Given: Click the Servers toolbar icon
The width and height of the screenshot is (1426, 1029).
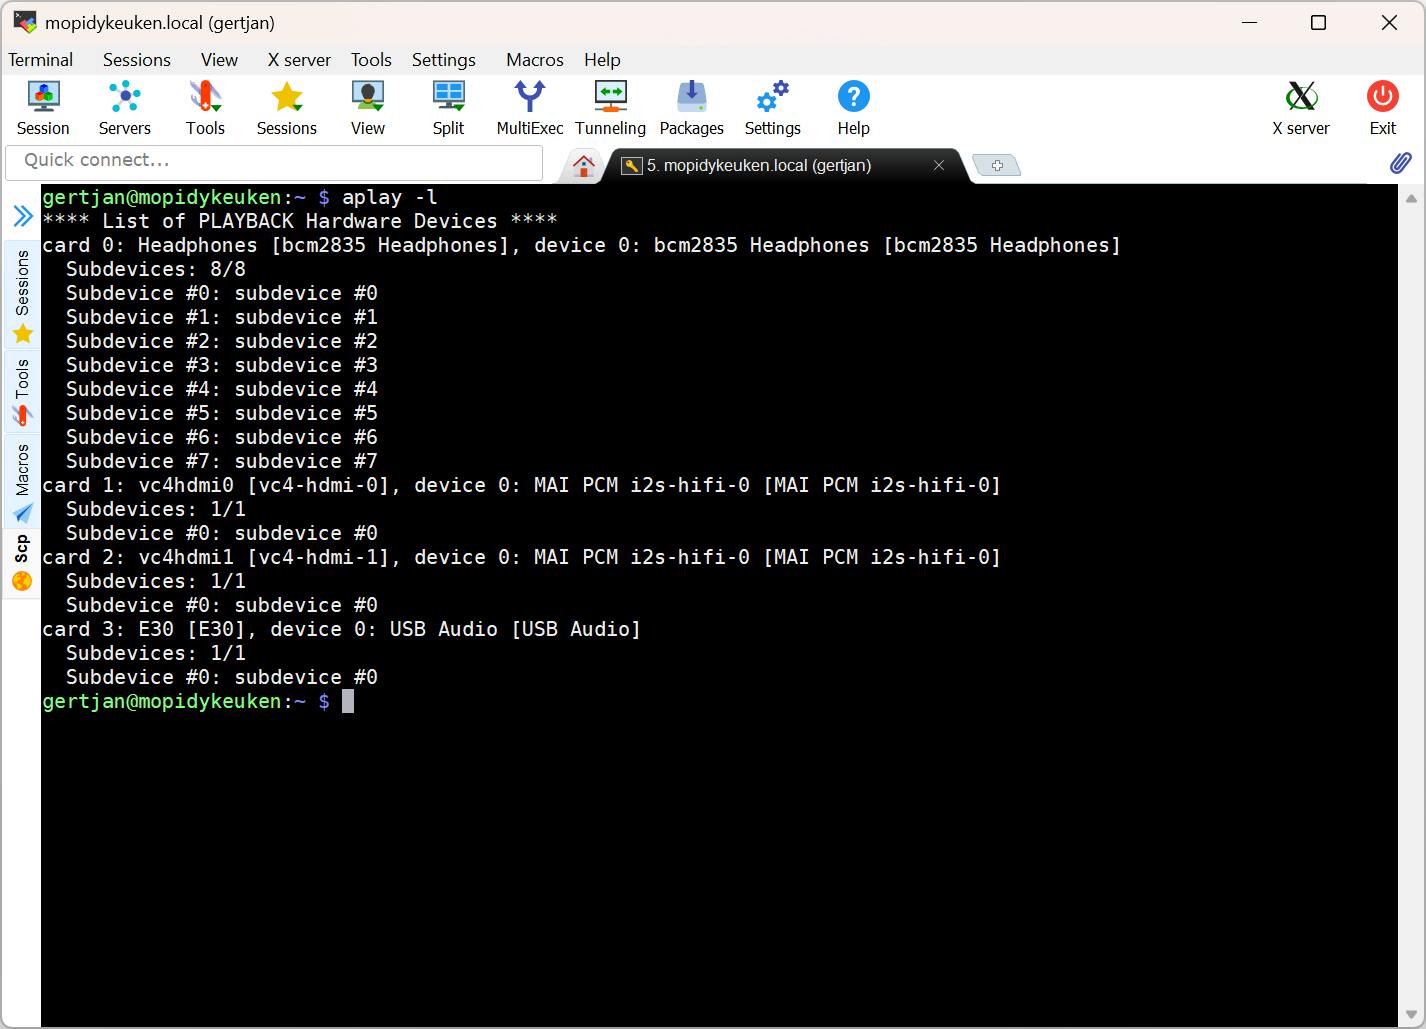Looking at the screenshot, I should [125, 108].
